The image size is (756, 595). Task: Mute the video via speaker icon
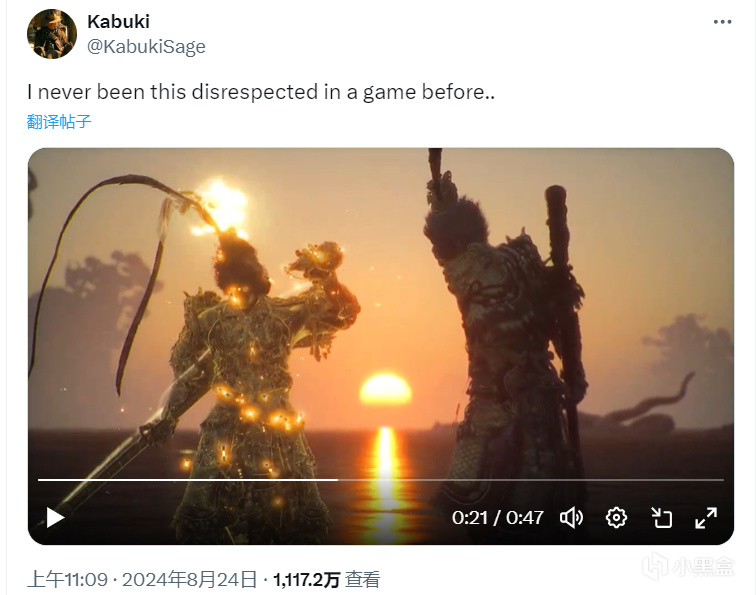pos(571,518)
